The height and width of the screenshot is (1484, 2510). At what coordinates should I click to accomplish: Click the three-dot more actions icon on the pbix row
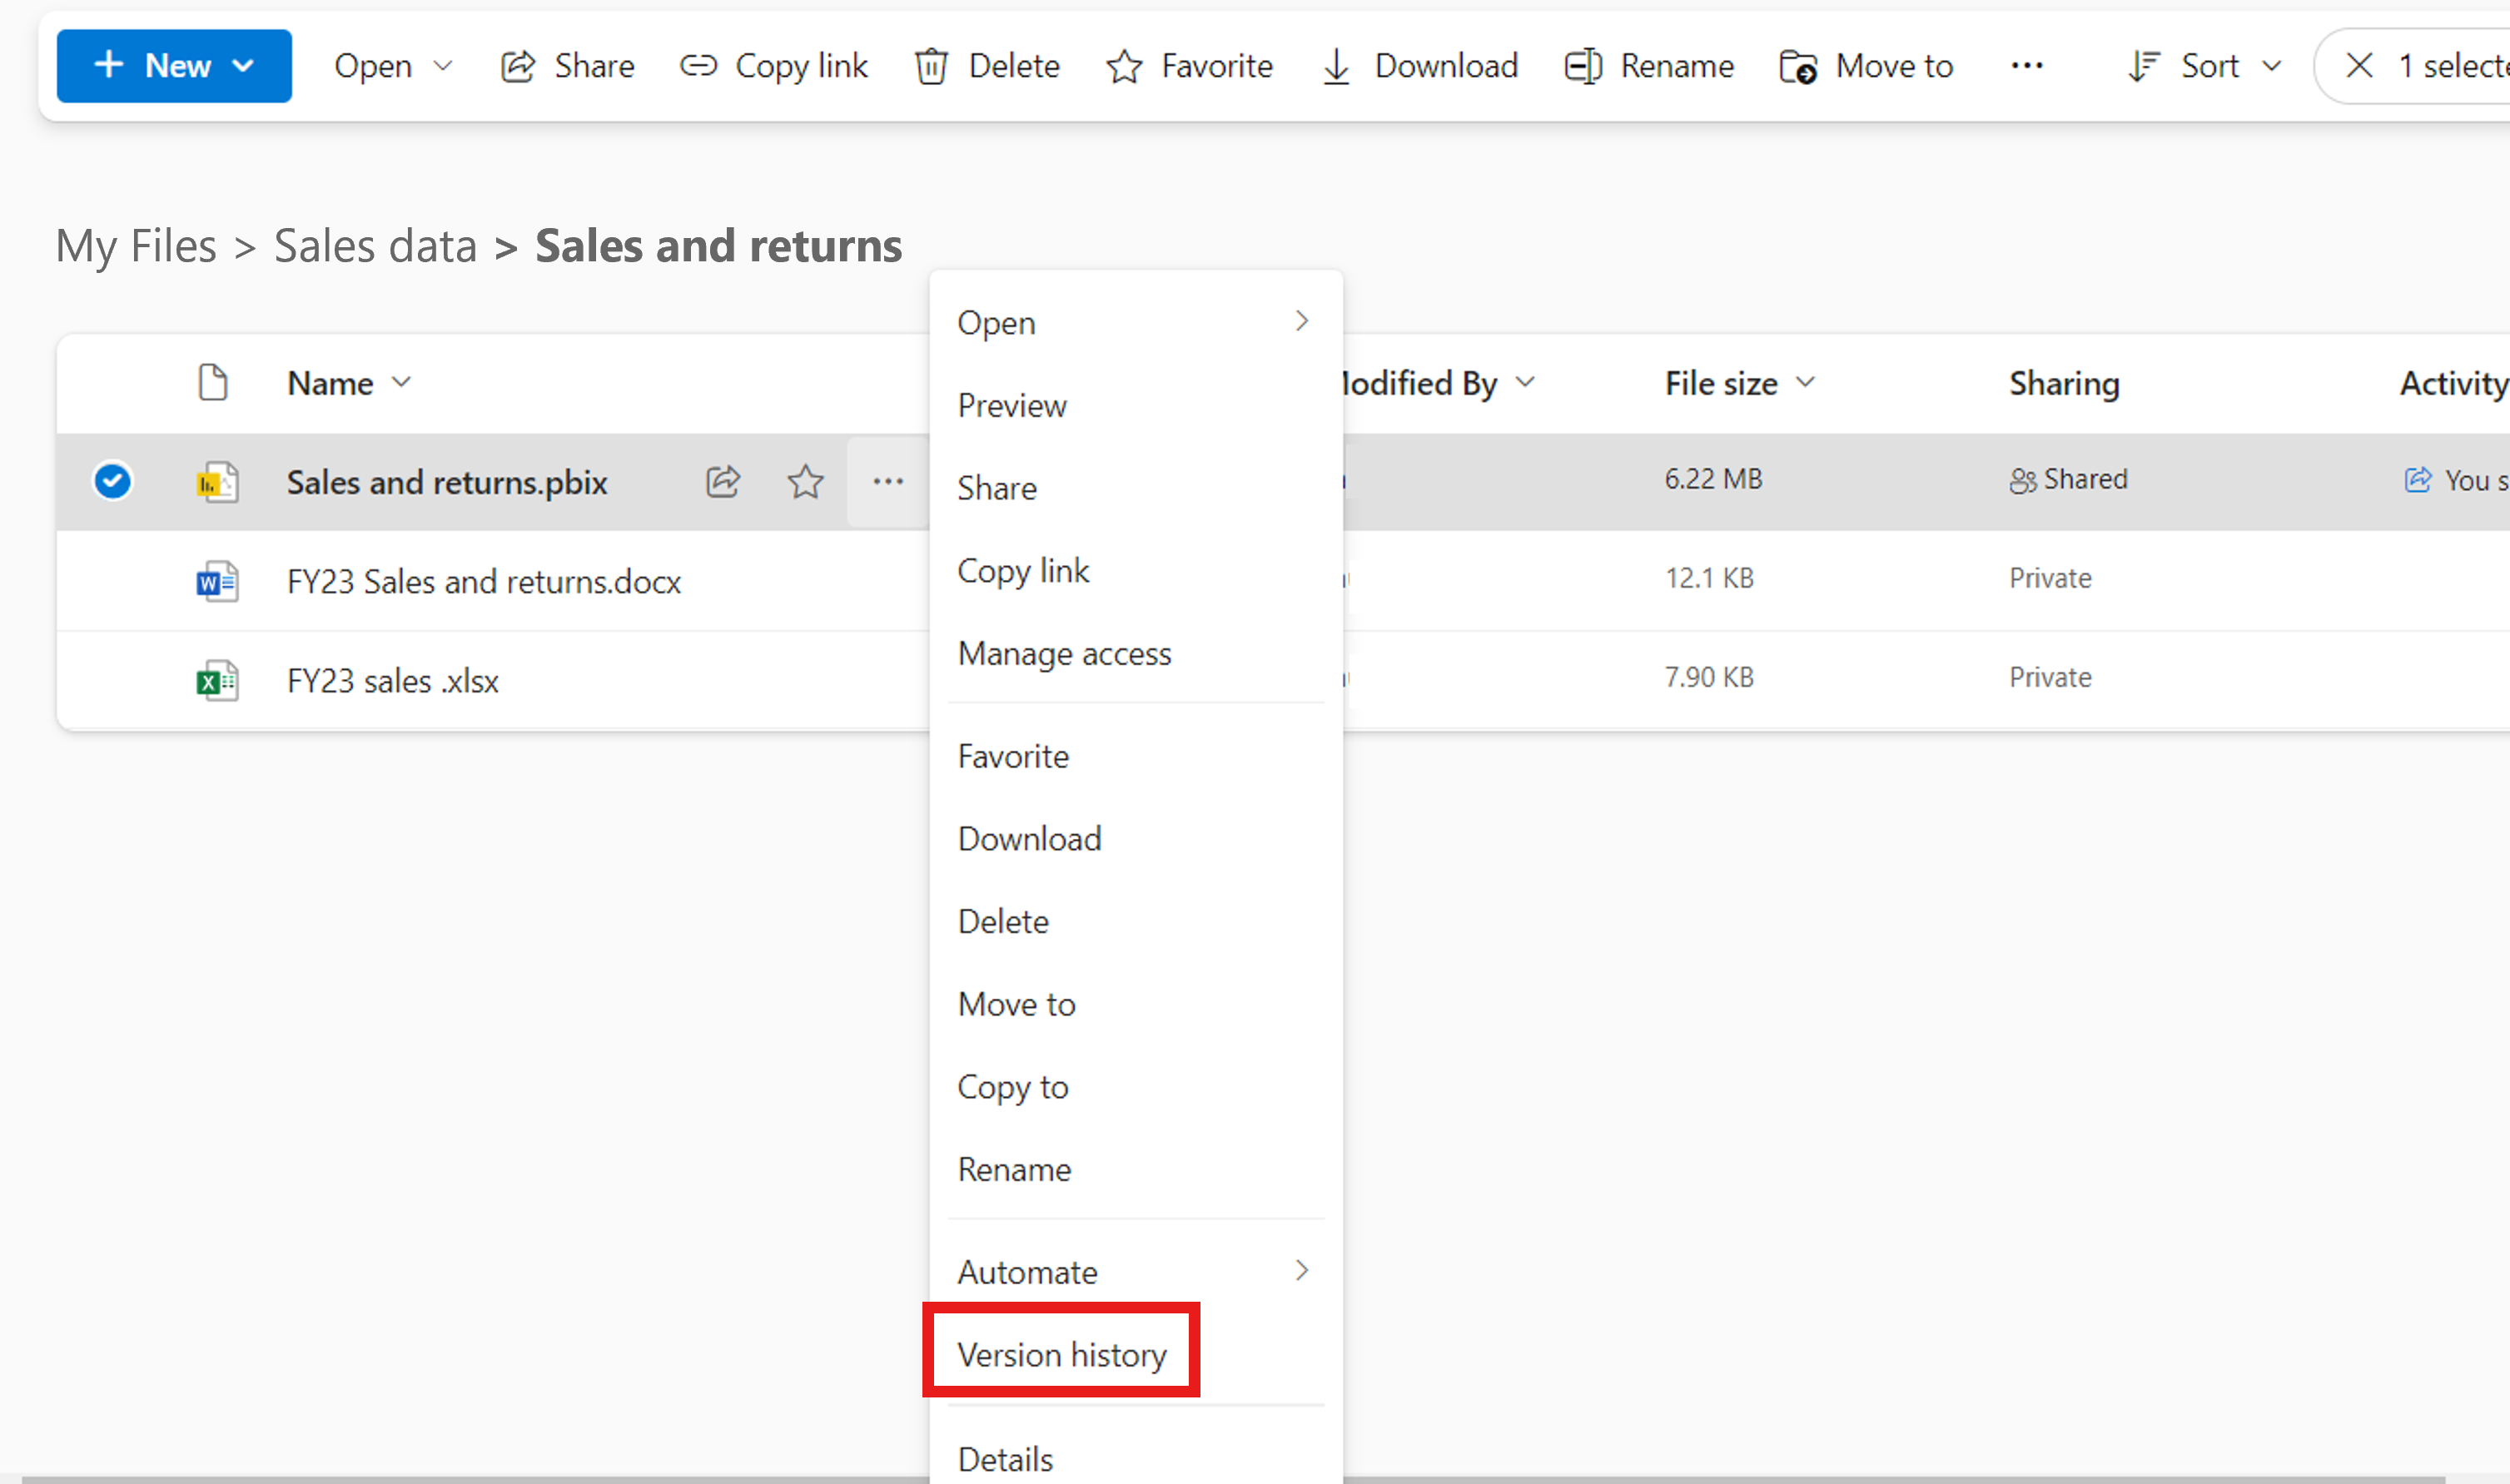click(x=887, y=481)
